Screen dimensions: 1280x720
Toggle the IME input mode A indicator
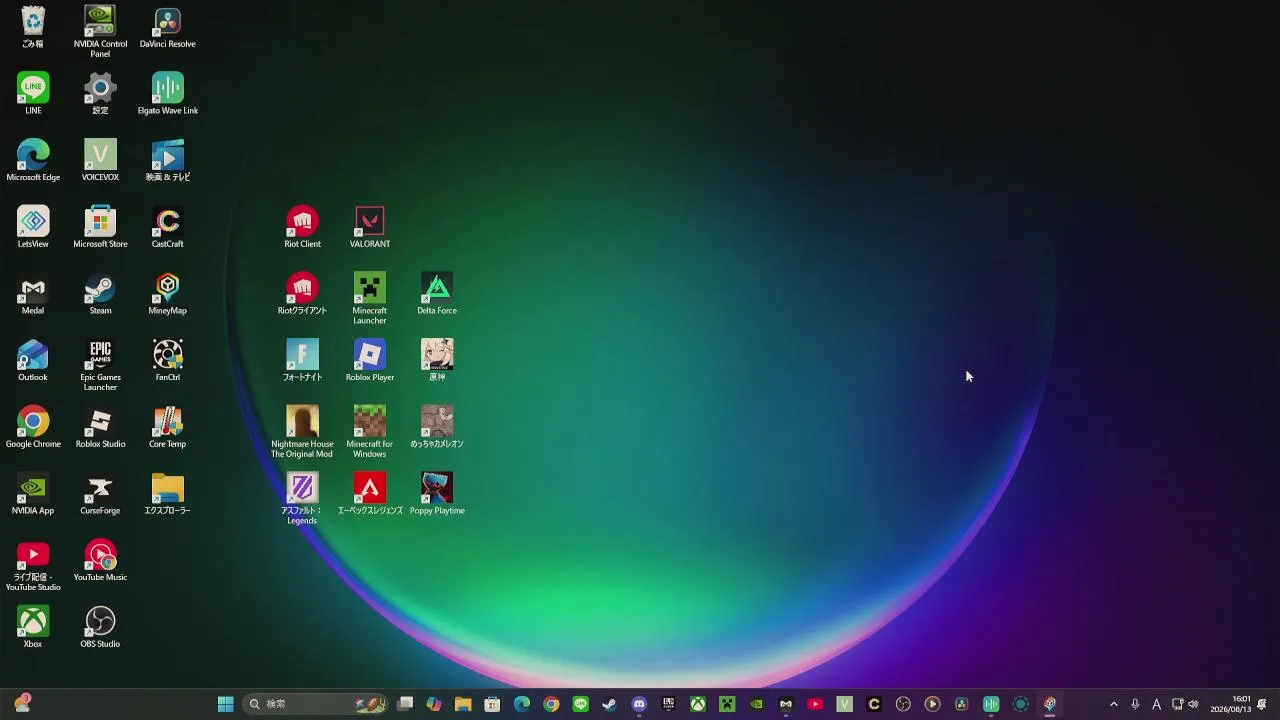(x=1157, y=704)
